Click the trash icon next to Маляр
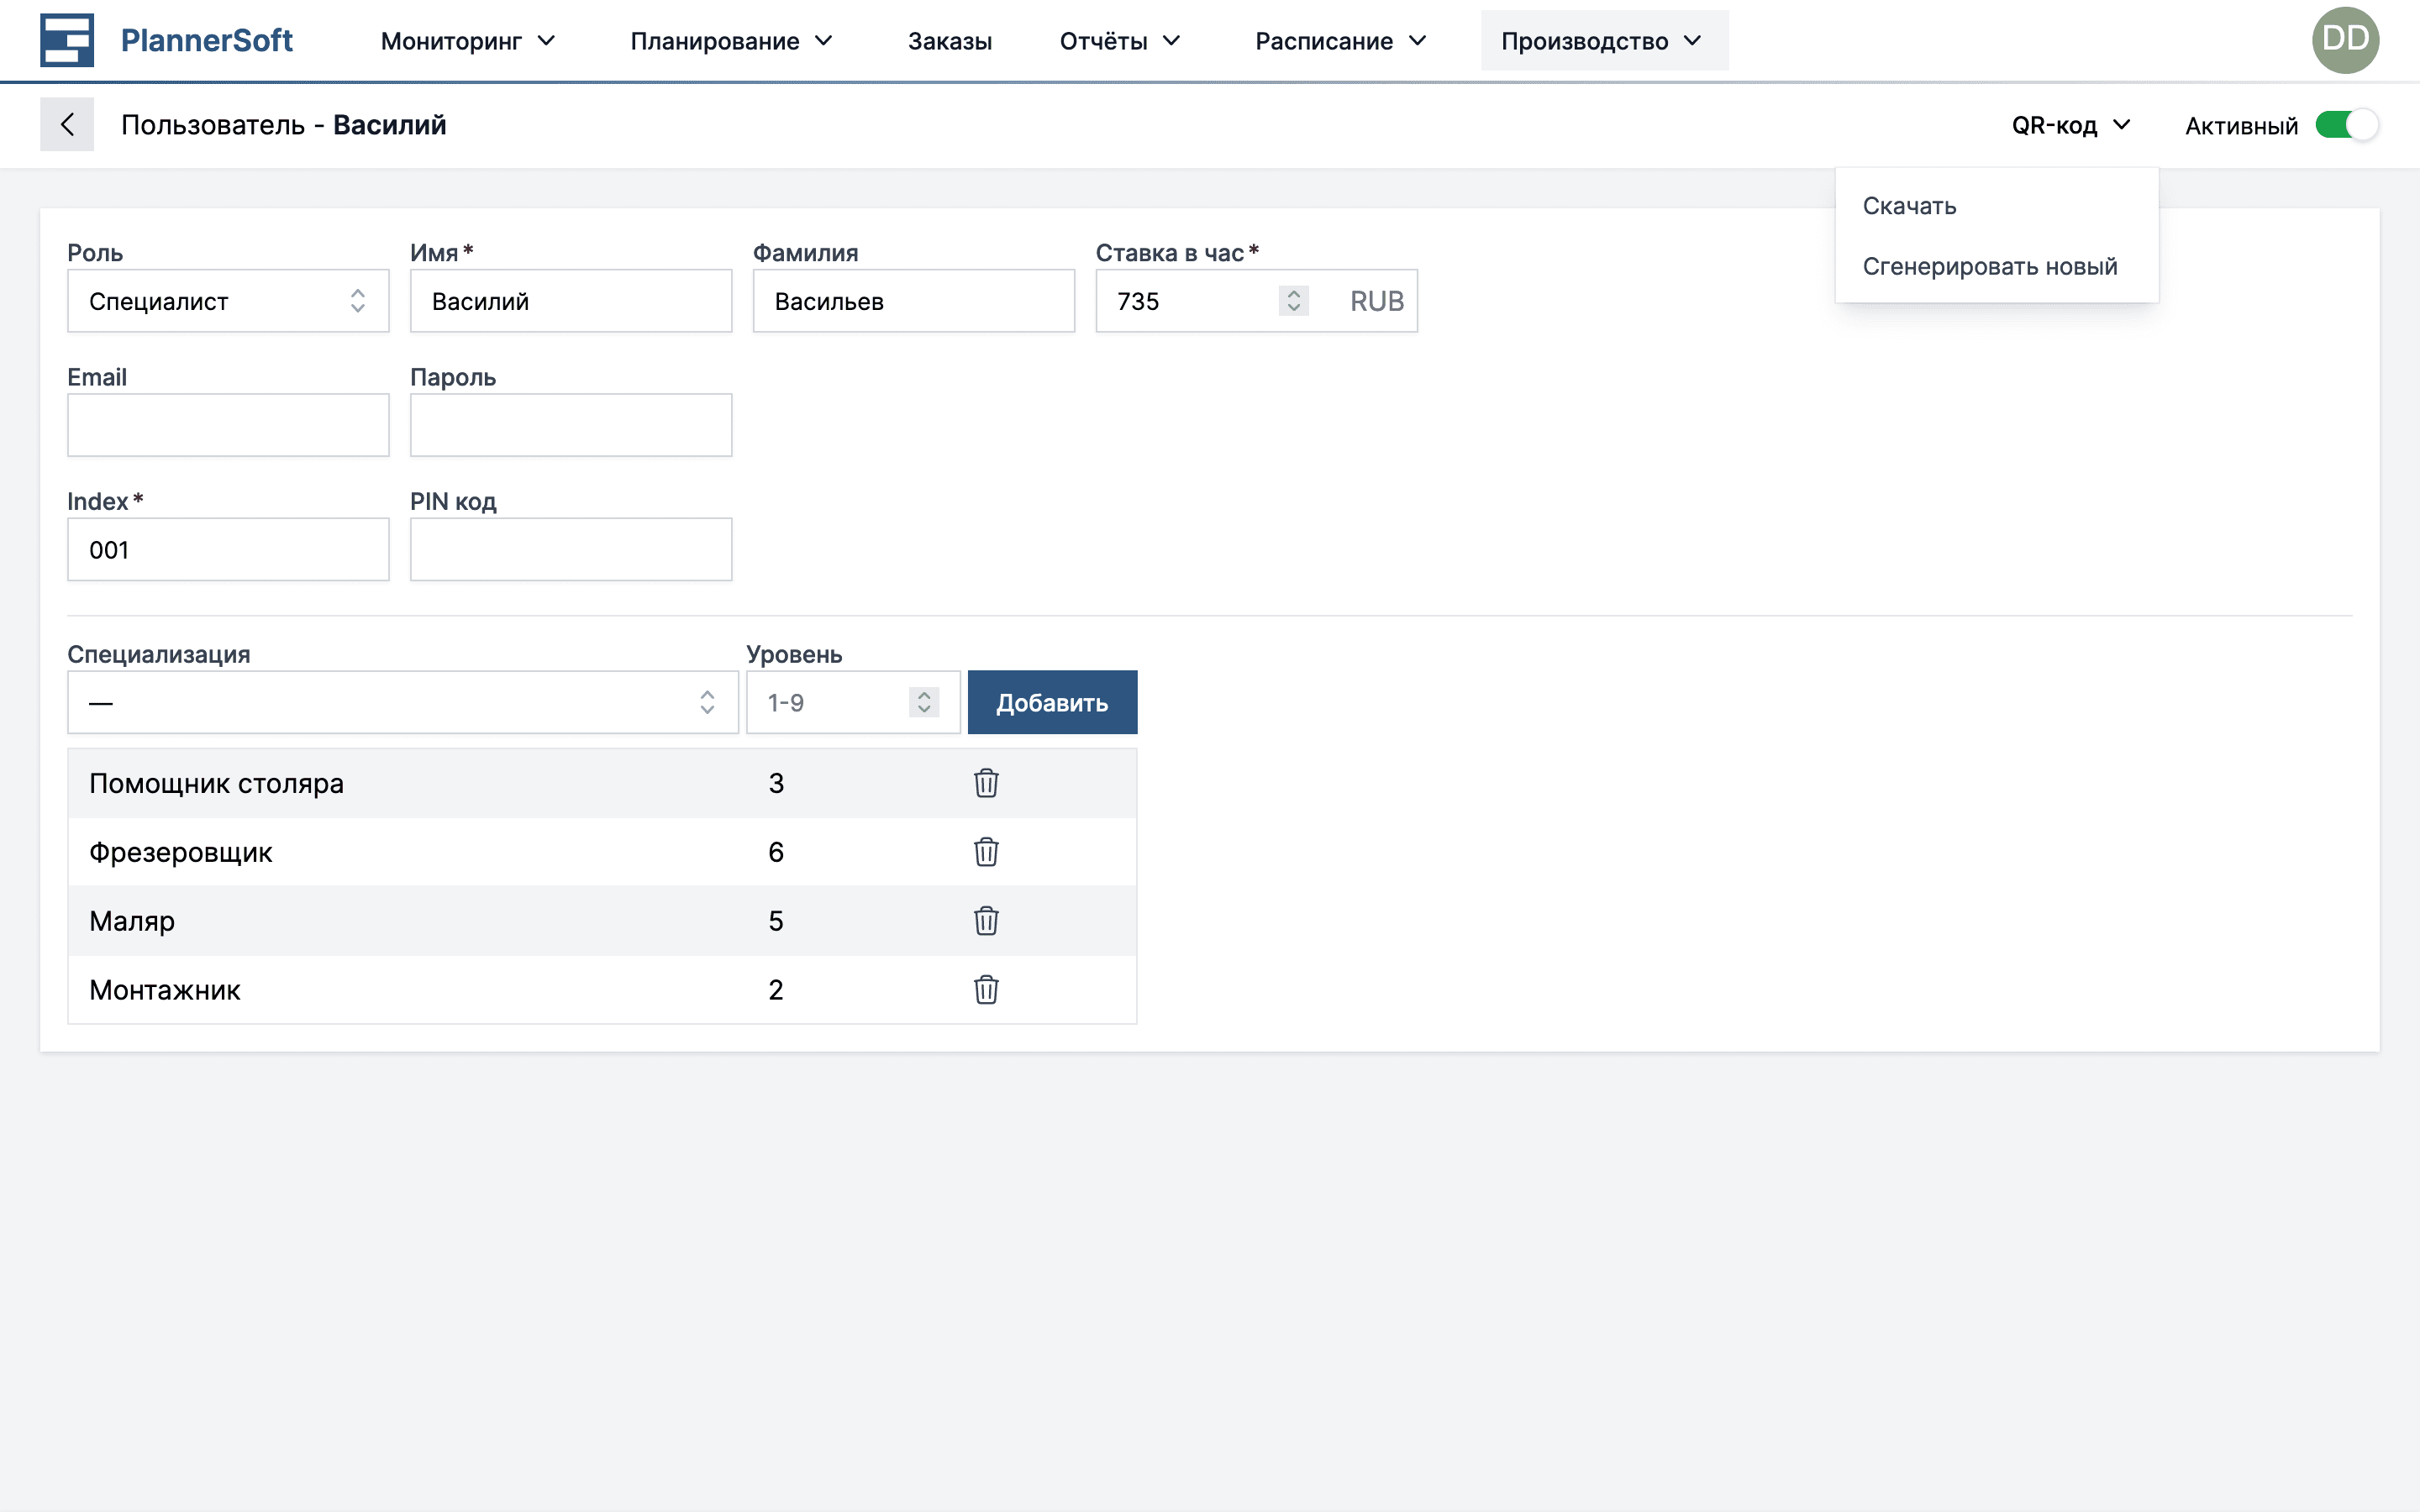Screen dimensions: 2420x1512 point(986,921)
